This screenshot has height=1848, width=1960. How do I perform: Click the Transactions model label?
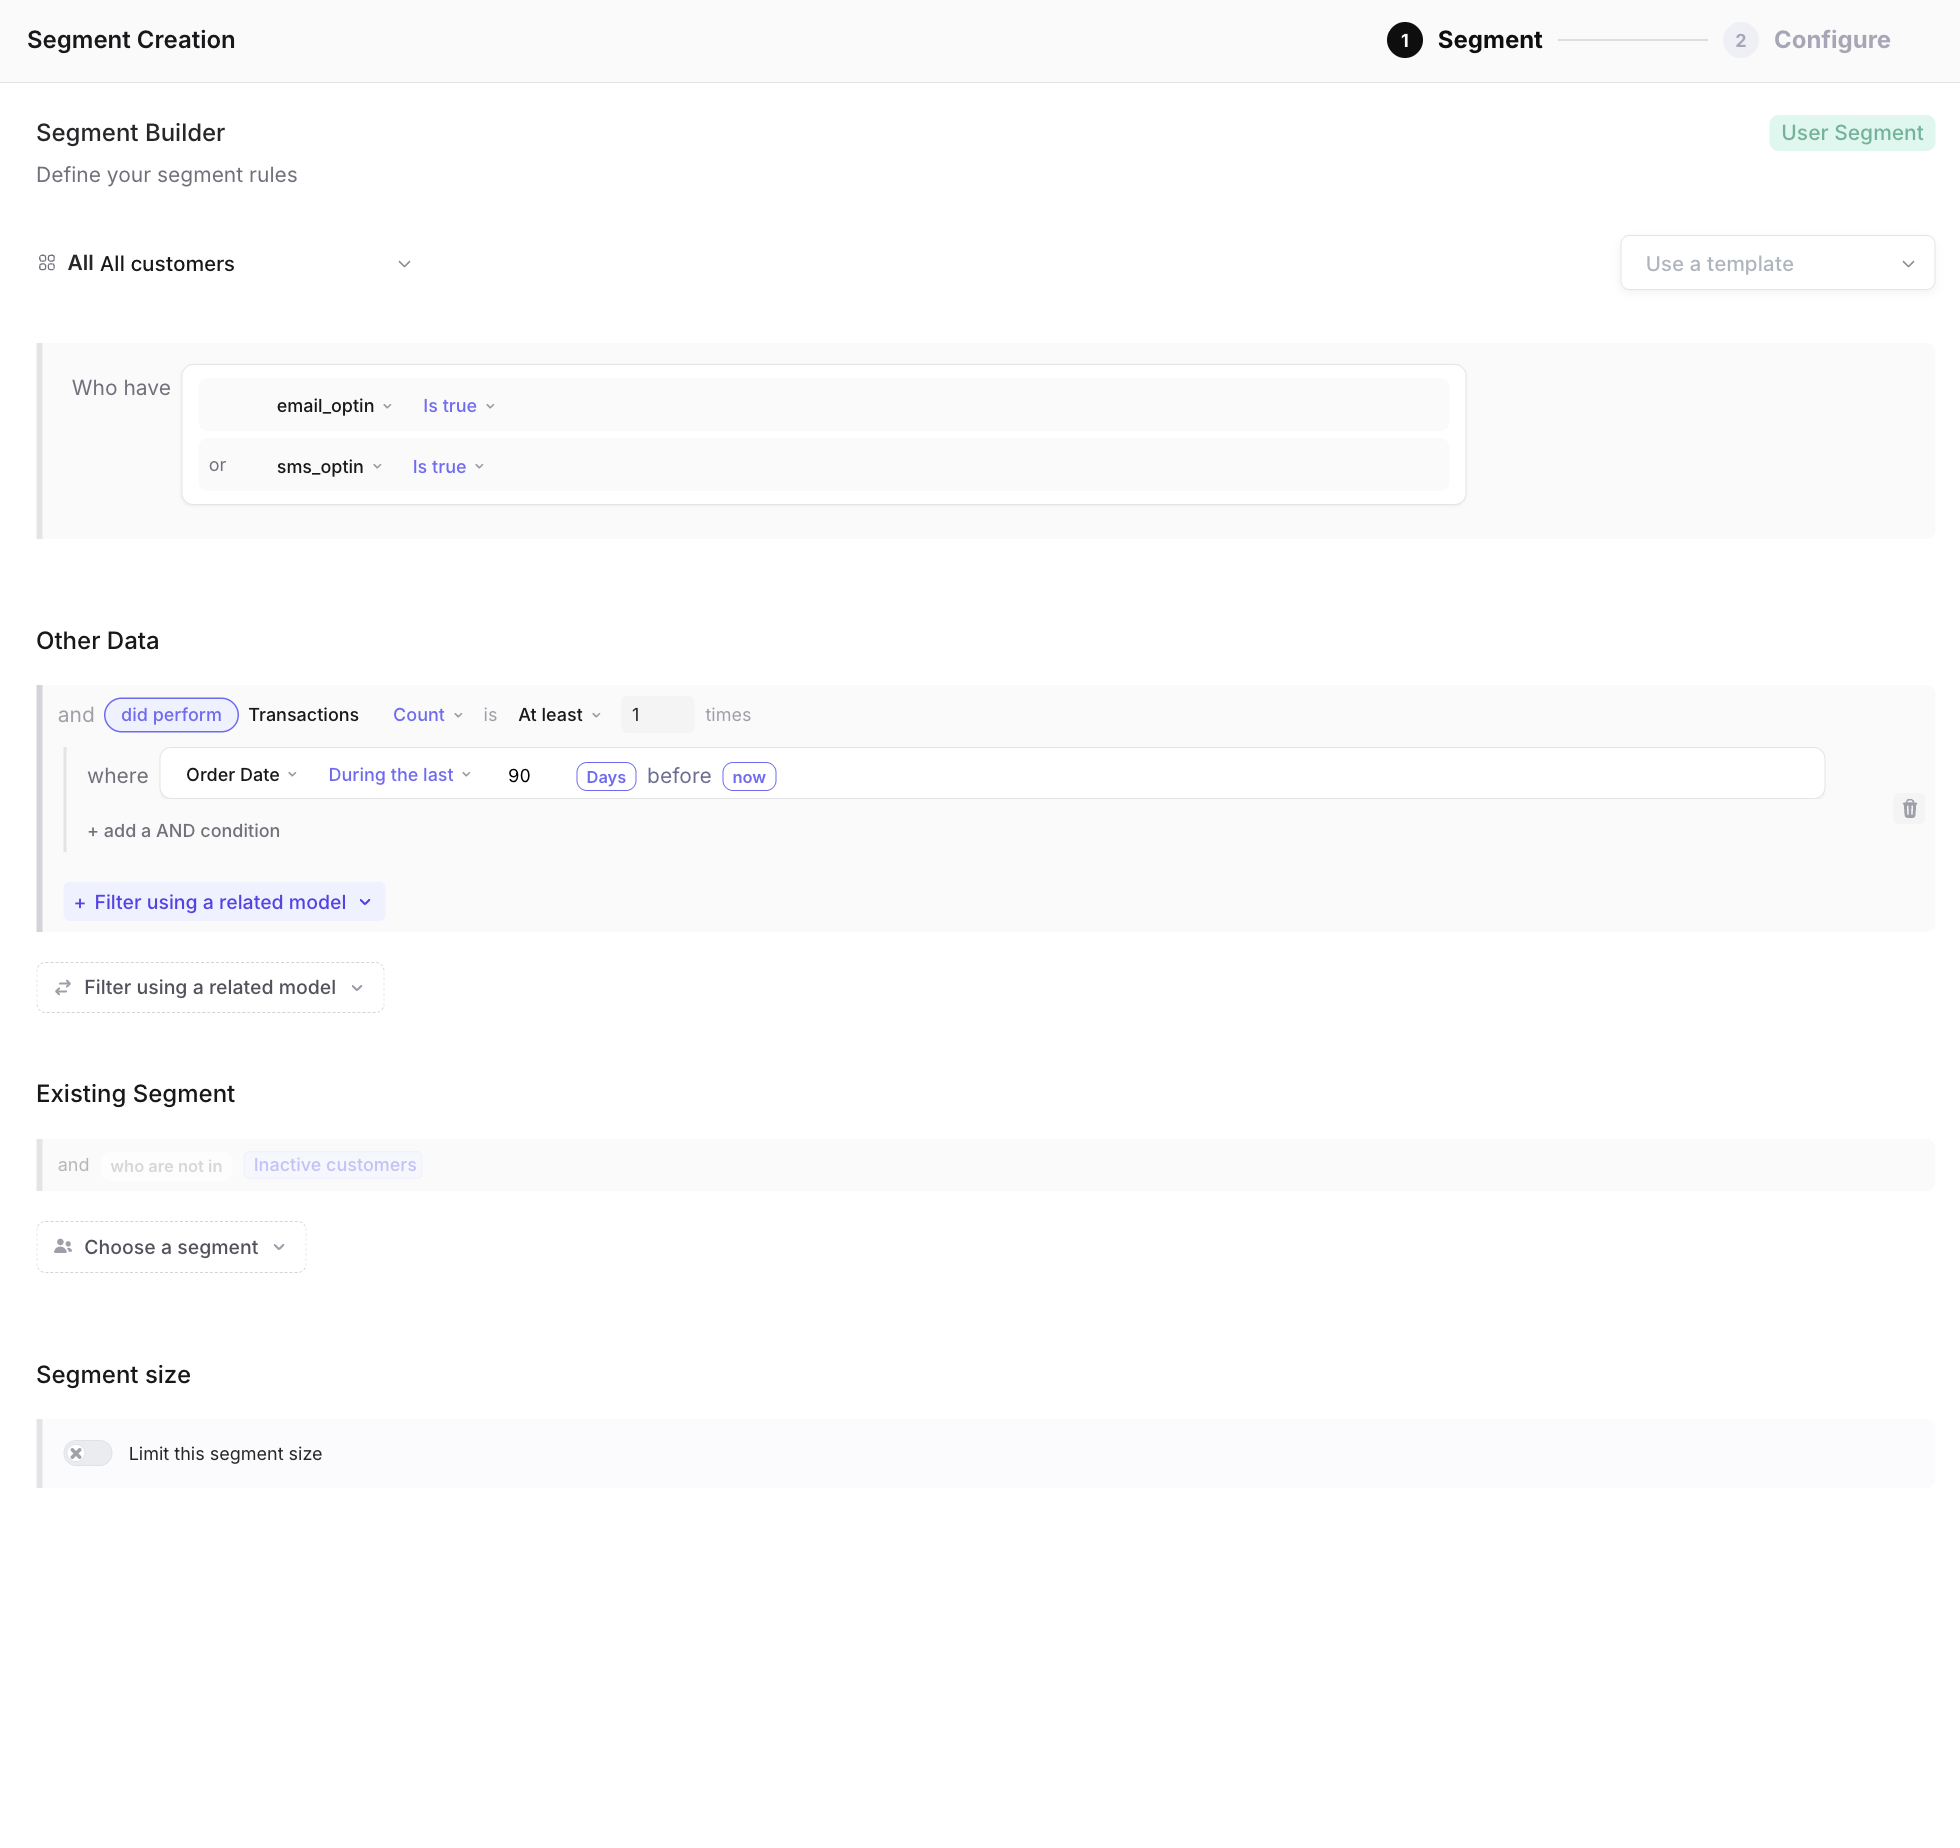pos(303,715)
